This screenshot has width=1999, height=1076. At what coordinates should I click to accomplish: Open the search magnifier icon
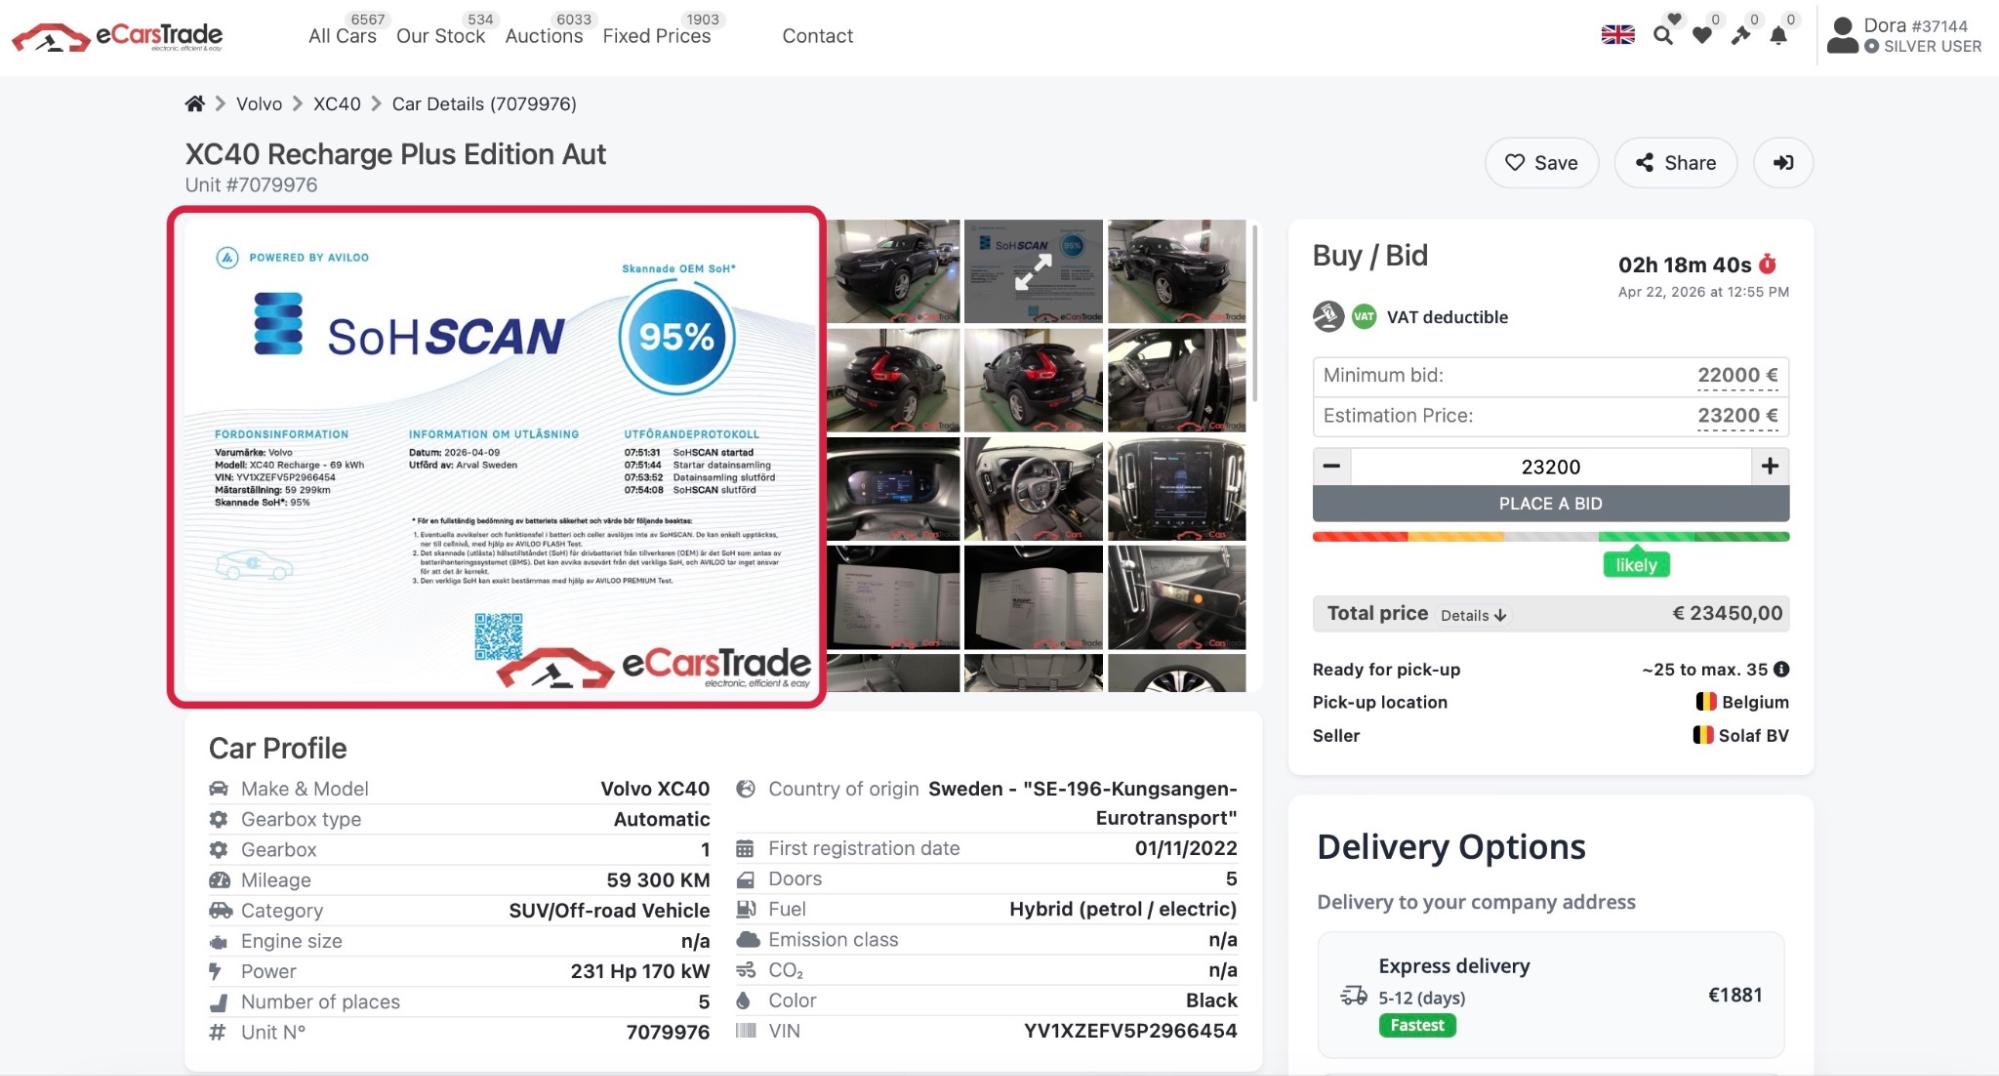point(1662,36)
